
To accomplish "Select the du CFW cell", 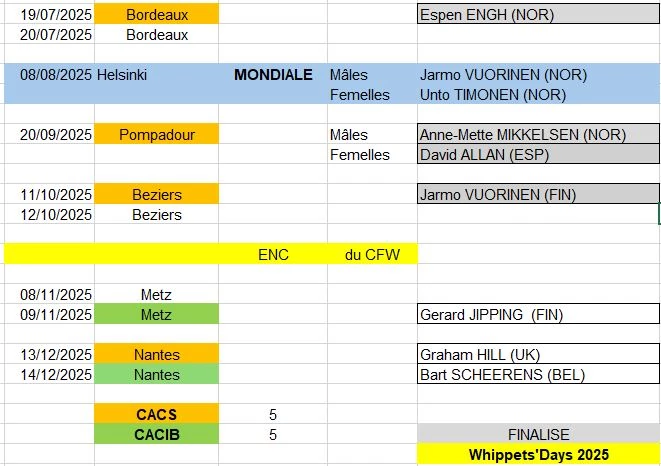I will click(372, 254).
